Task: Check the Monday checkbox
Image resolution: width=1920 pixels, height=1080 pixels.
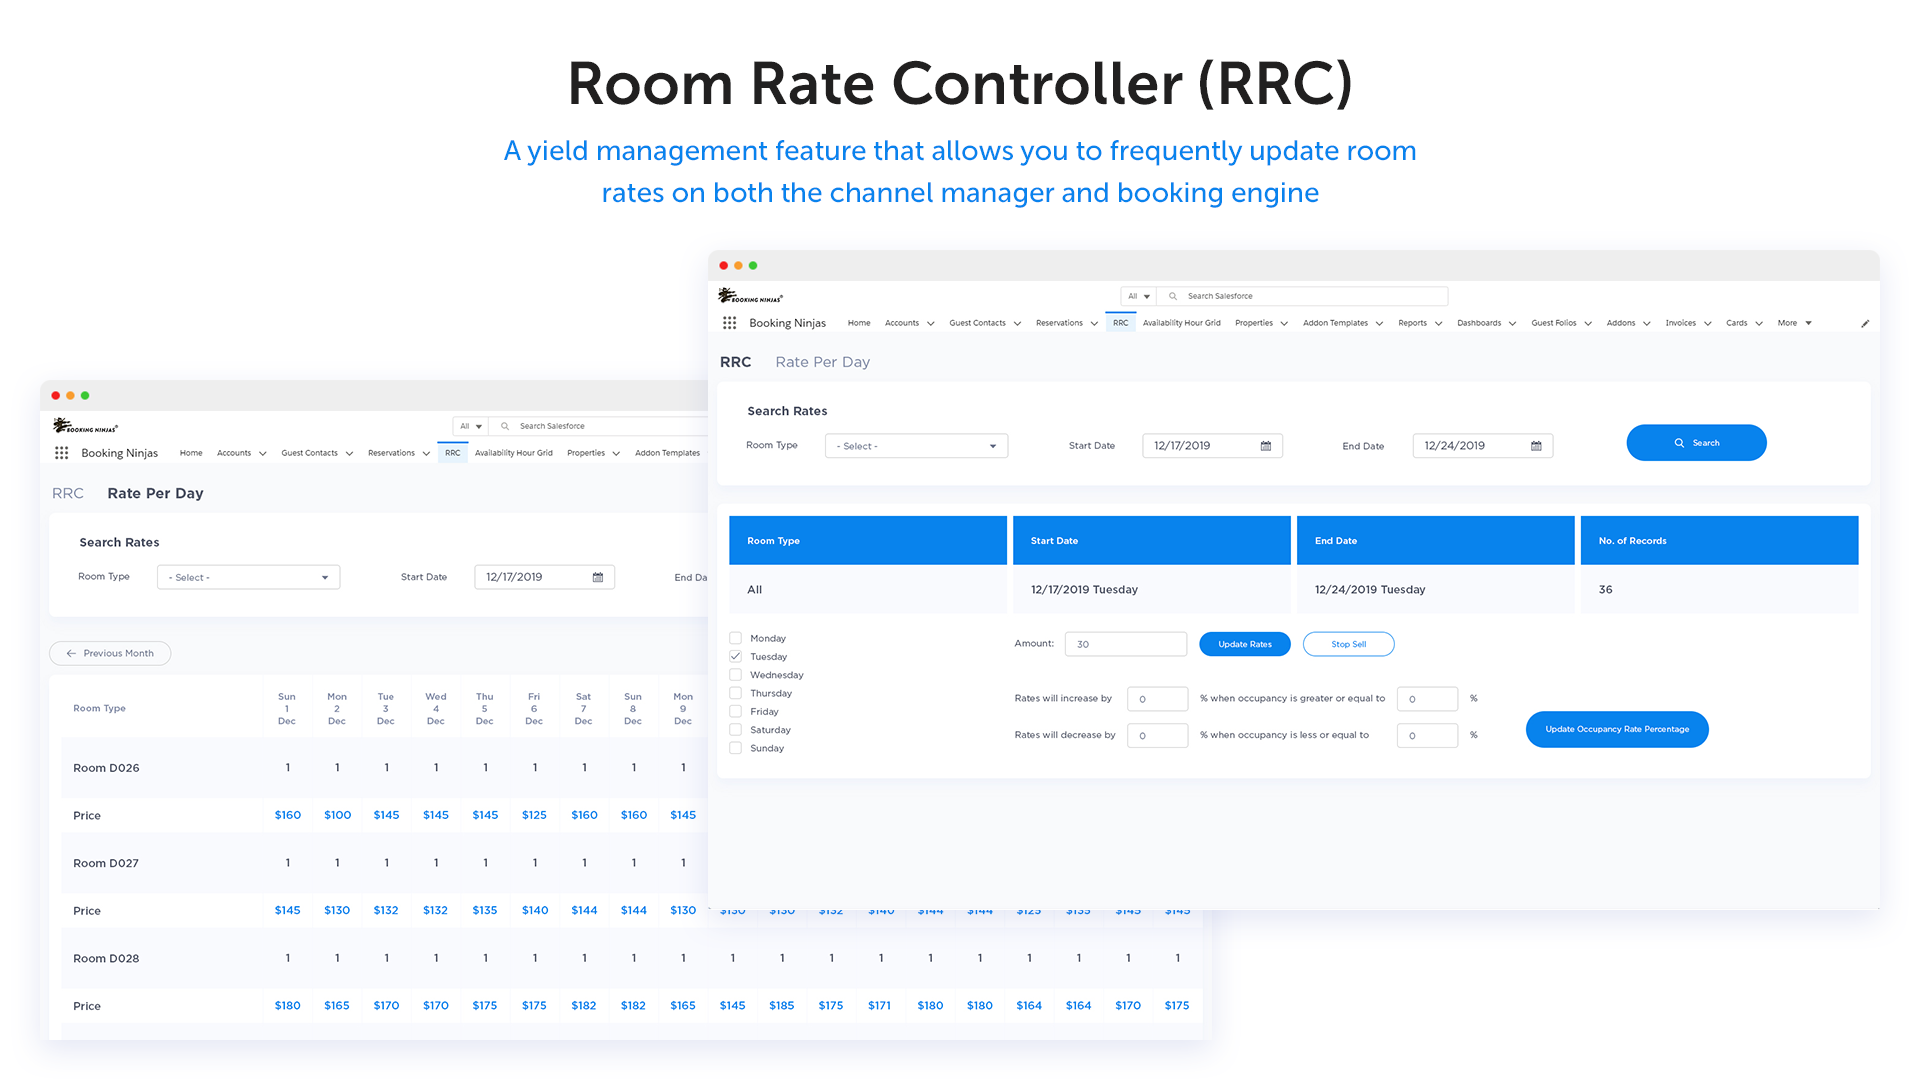Action: (736, 638)
